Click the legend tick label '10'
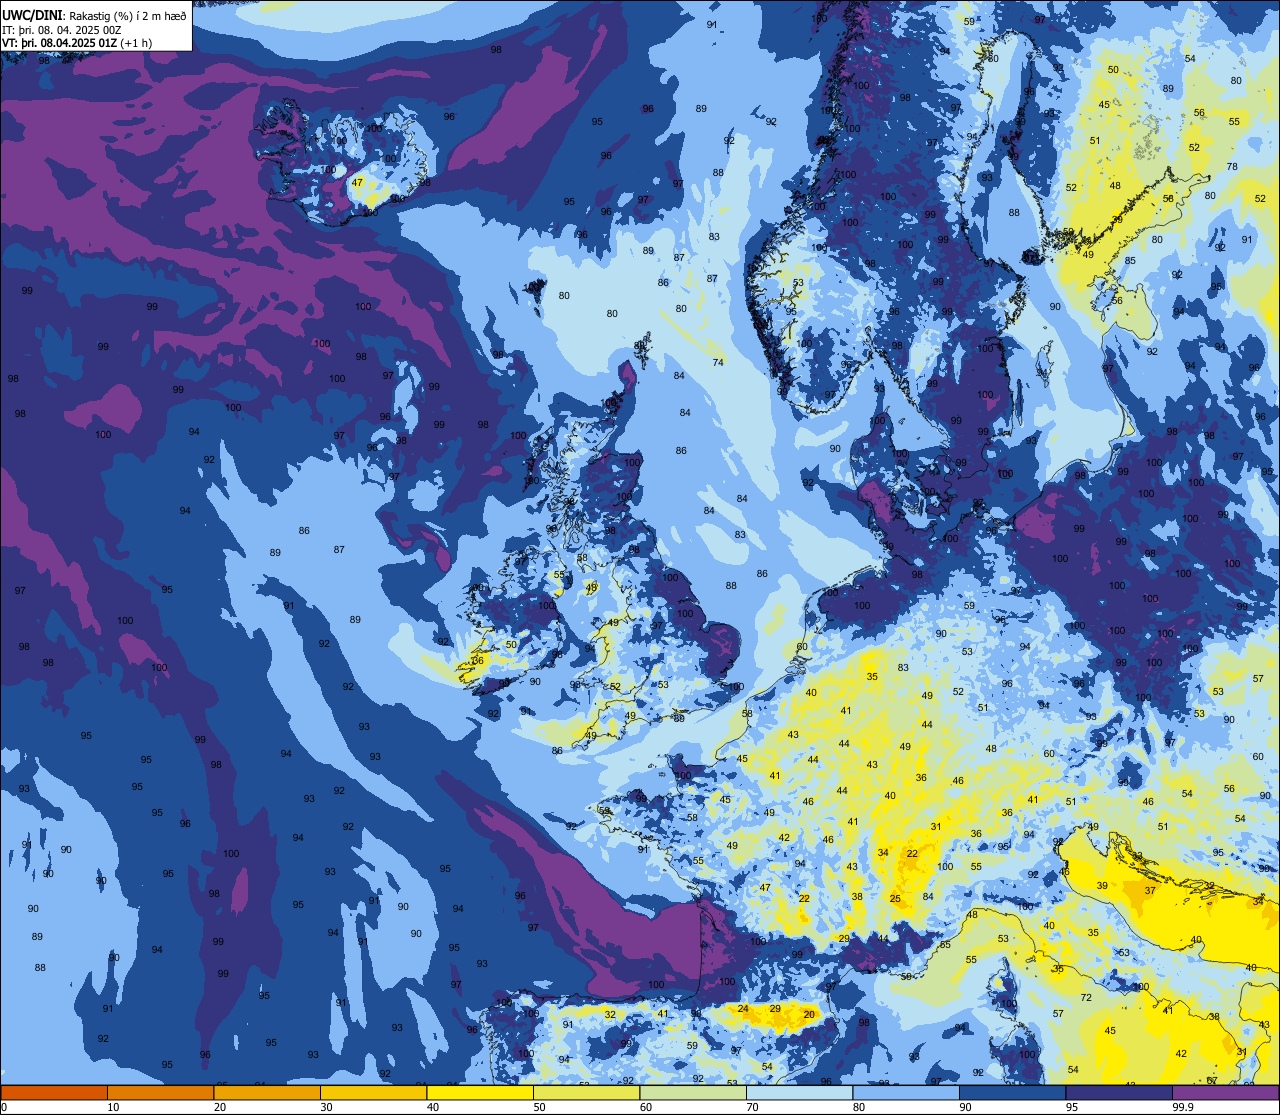Screen dimensions: 1280x1115 click(x=113, y=1107)
